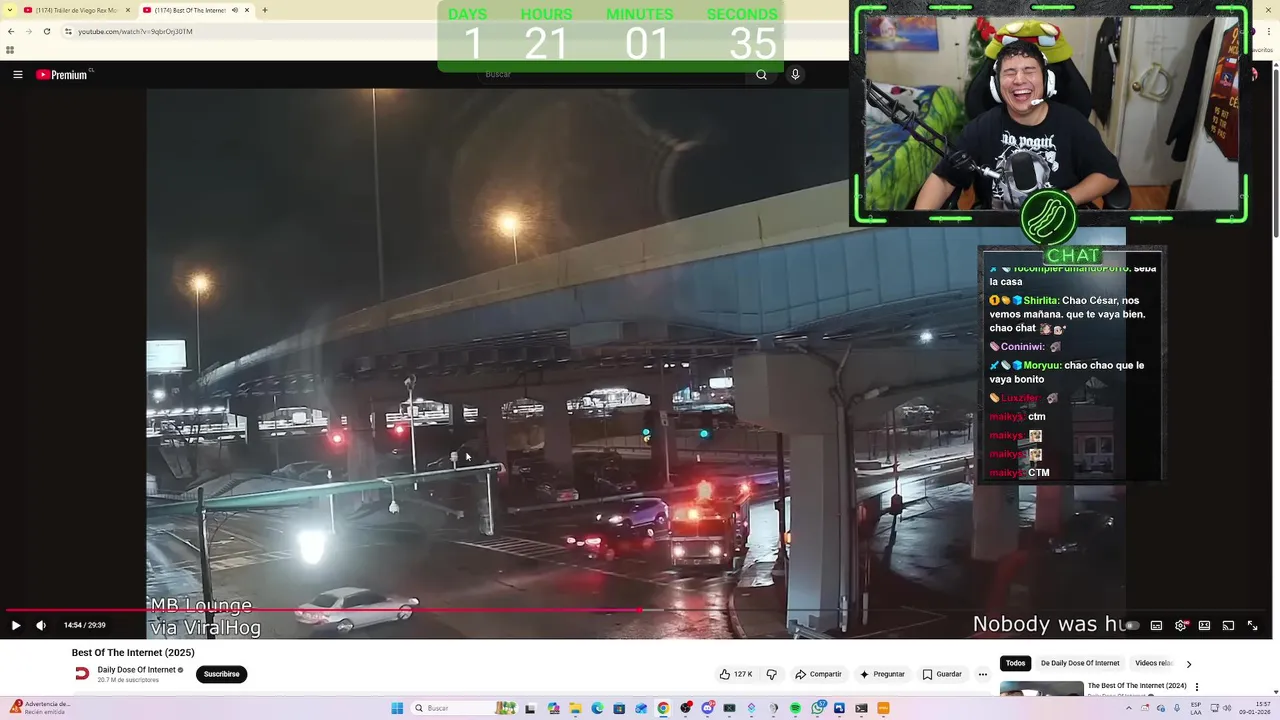
Task: Go forward in the browser
Action: tap(28, 31)
